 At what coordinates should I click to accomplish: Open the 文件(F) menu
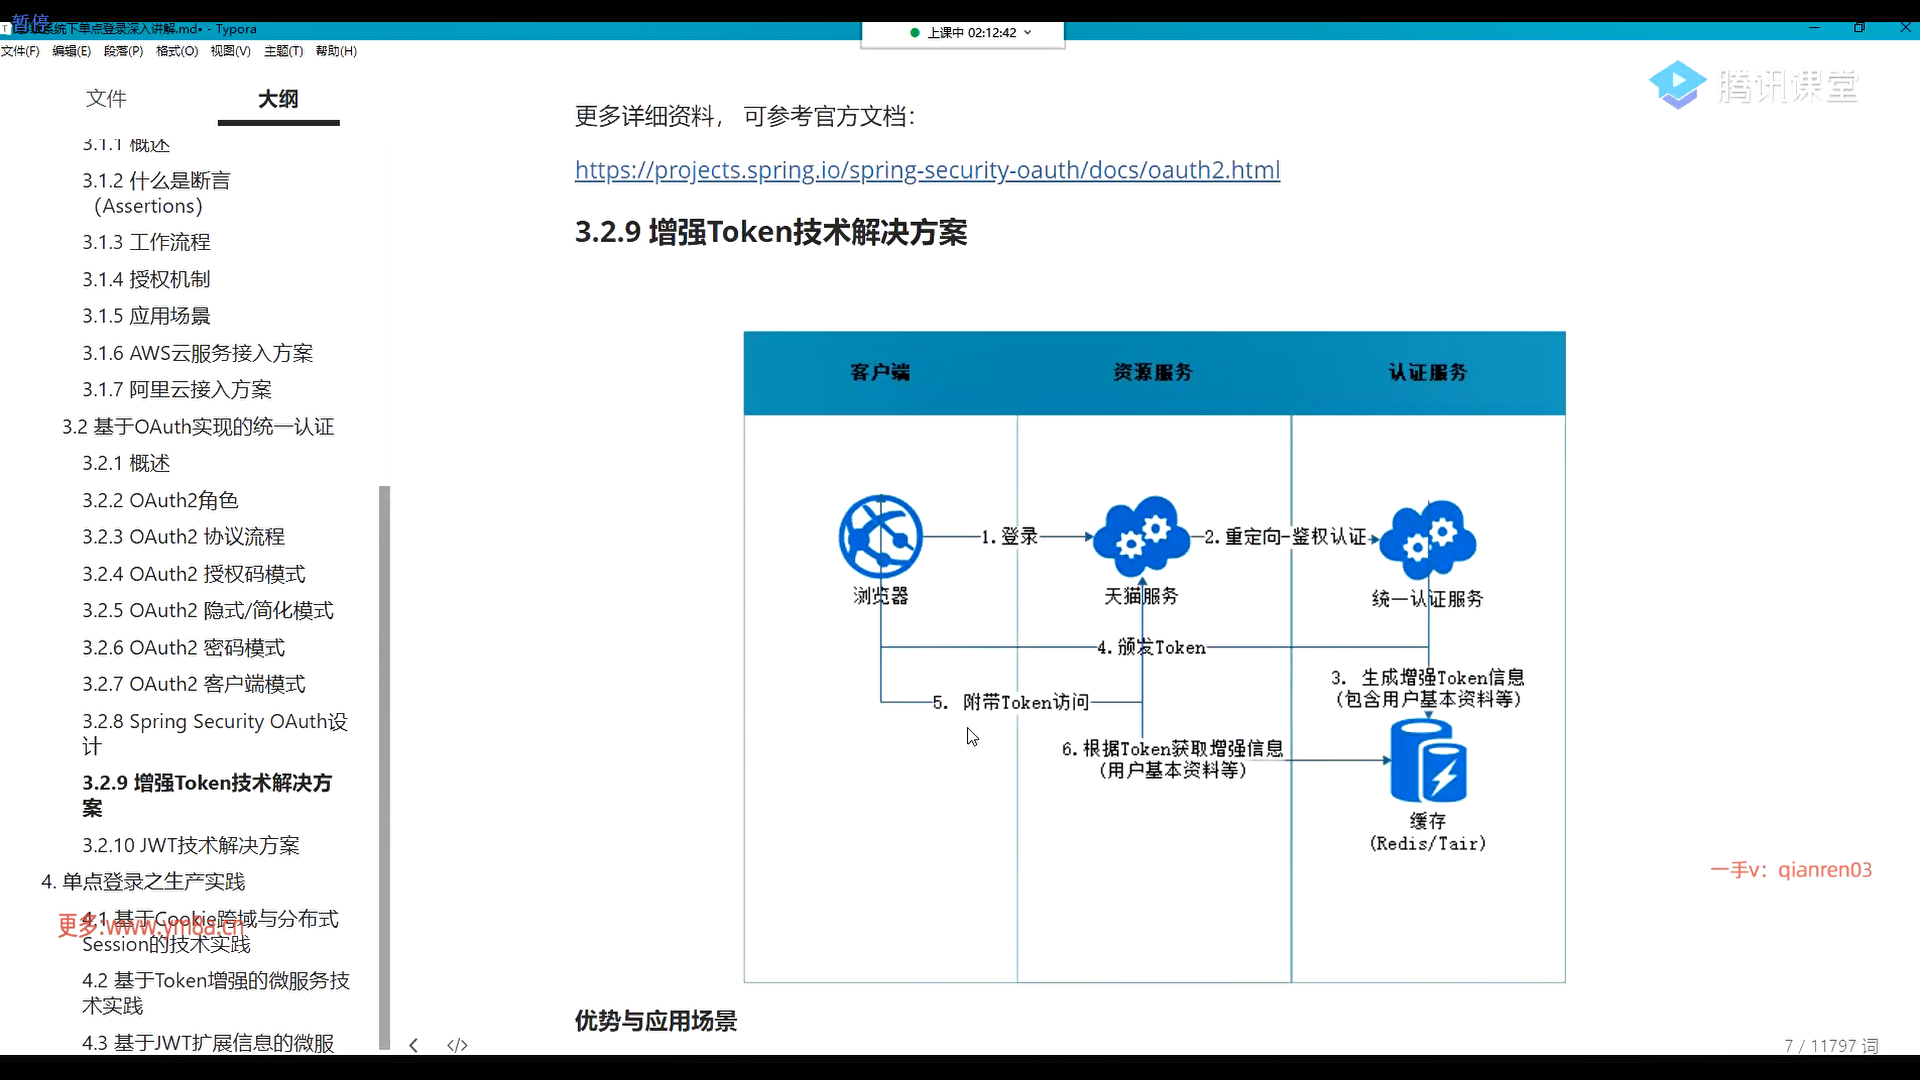(x=20, y=51)
